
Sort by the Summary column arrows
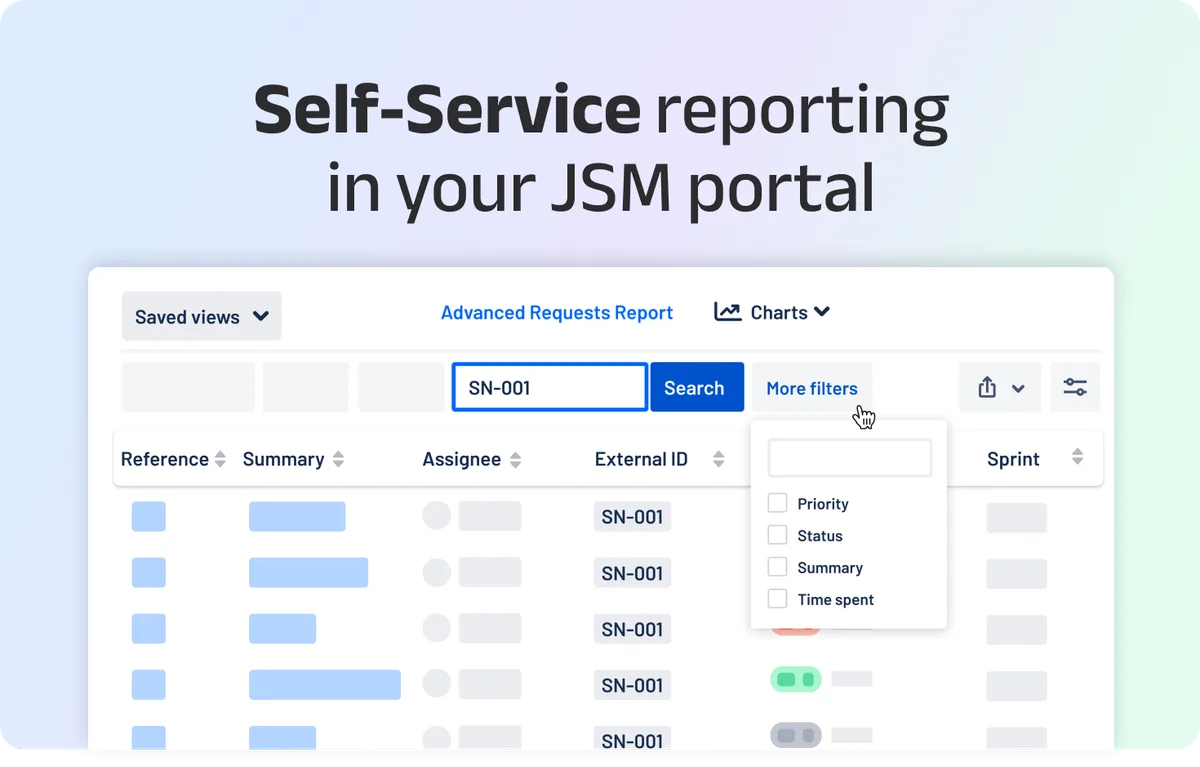coord(338,459)
